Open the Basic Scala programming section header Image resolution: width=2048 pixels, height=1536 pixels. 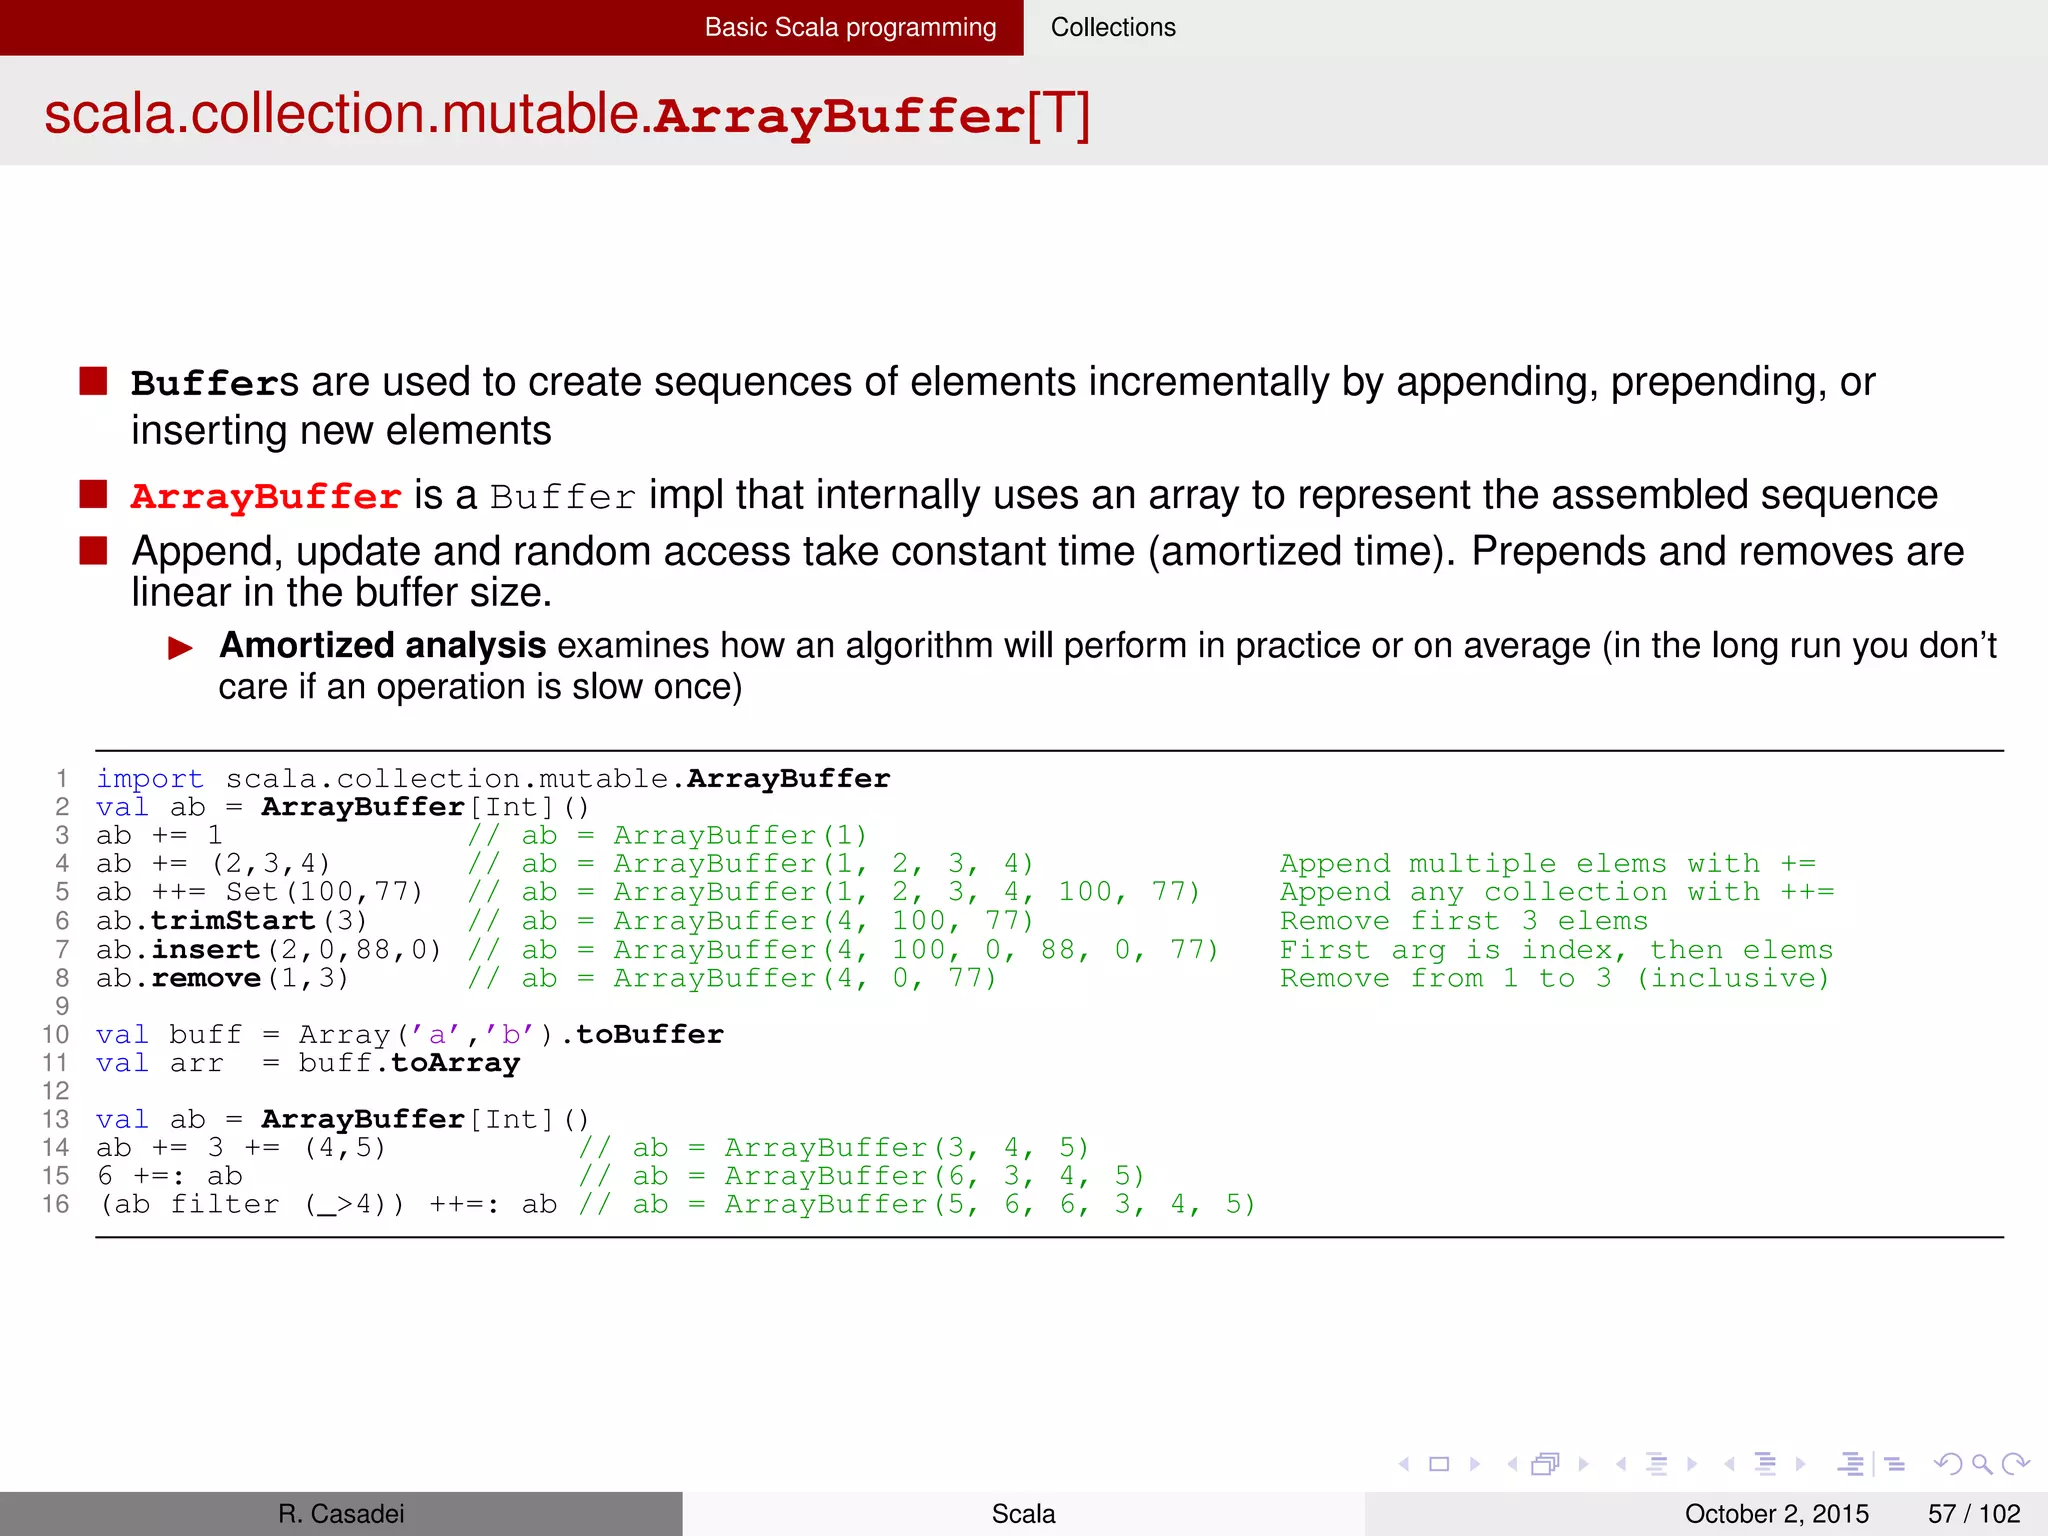850,27
